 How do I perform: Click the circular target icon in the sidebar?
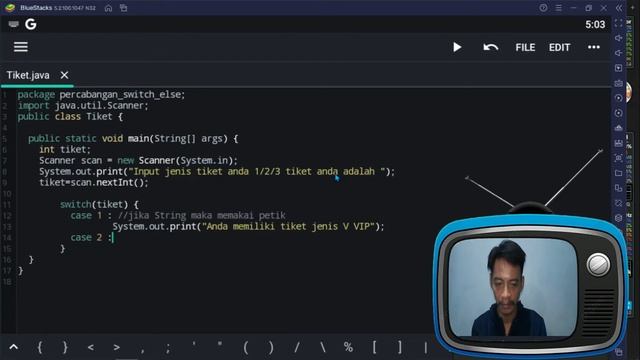click(618, 113)
